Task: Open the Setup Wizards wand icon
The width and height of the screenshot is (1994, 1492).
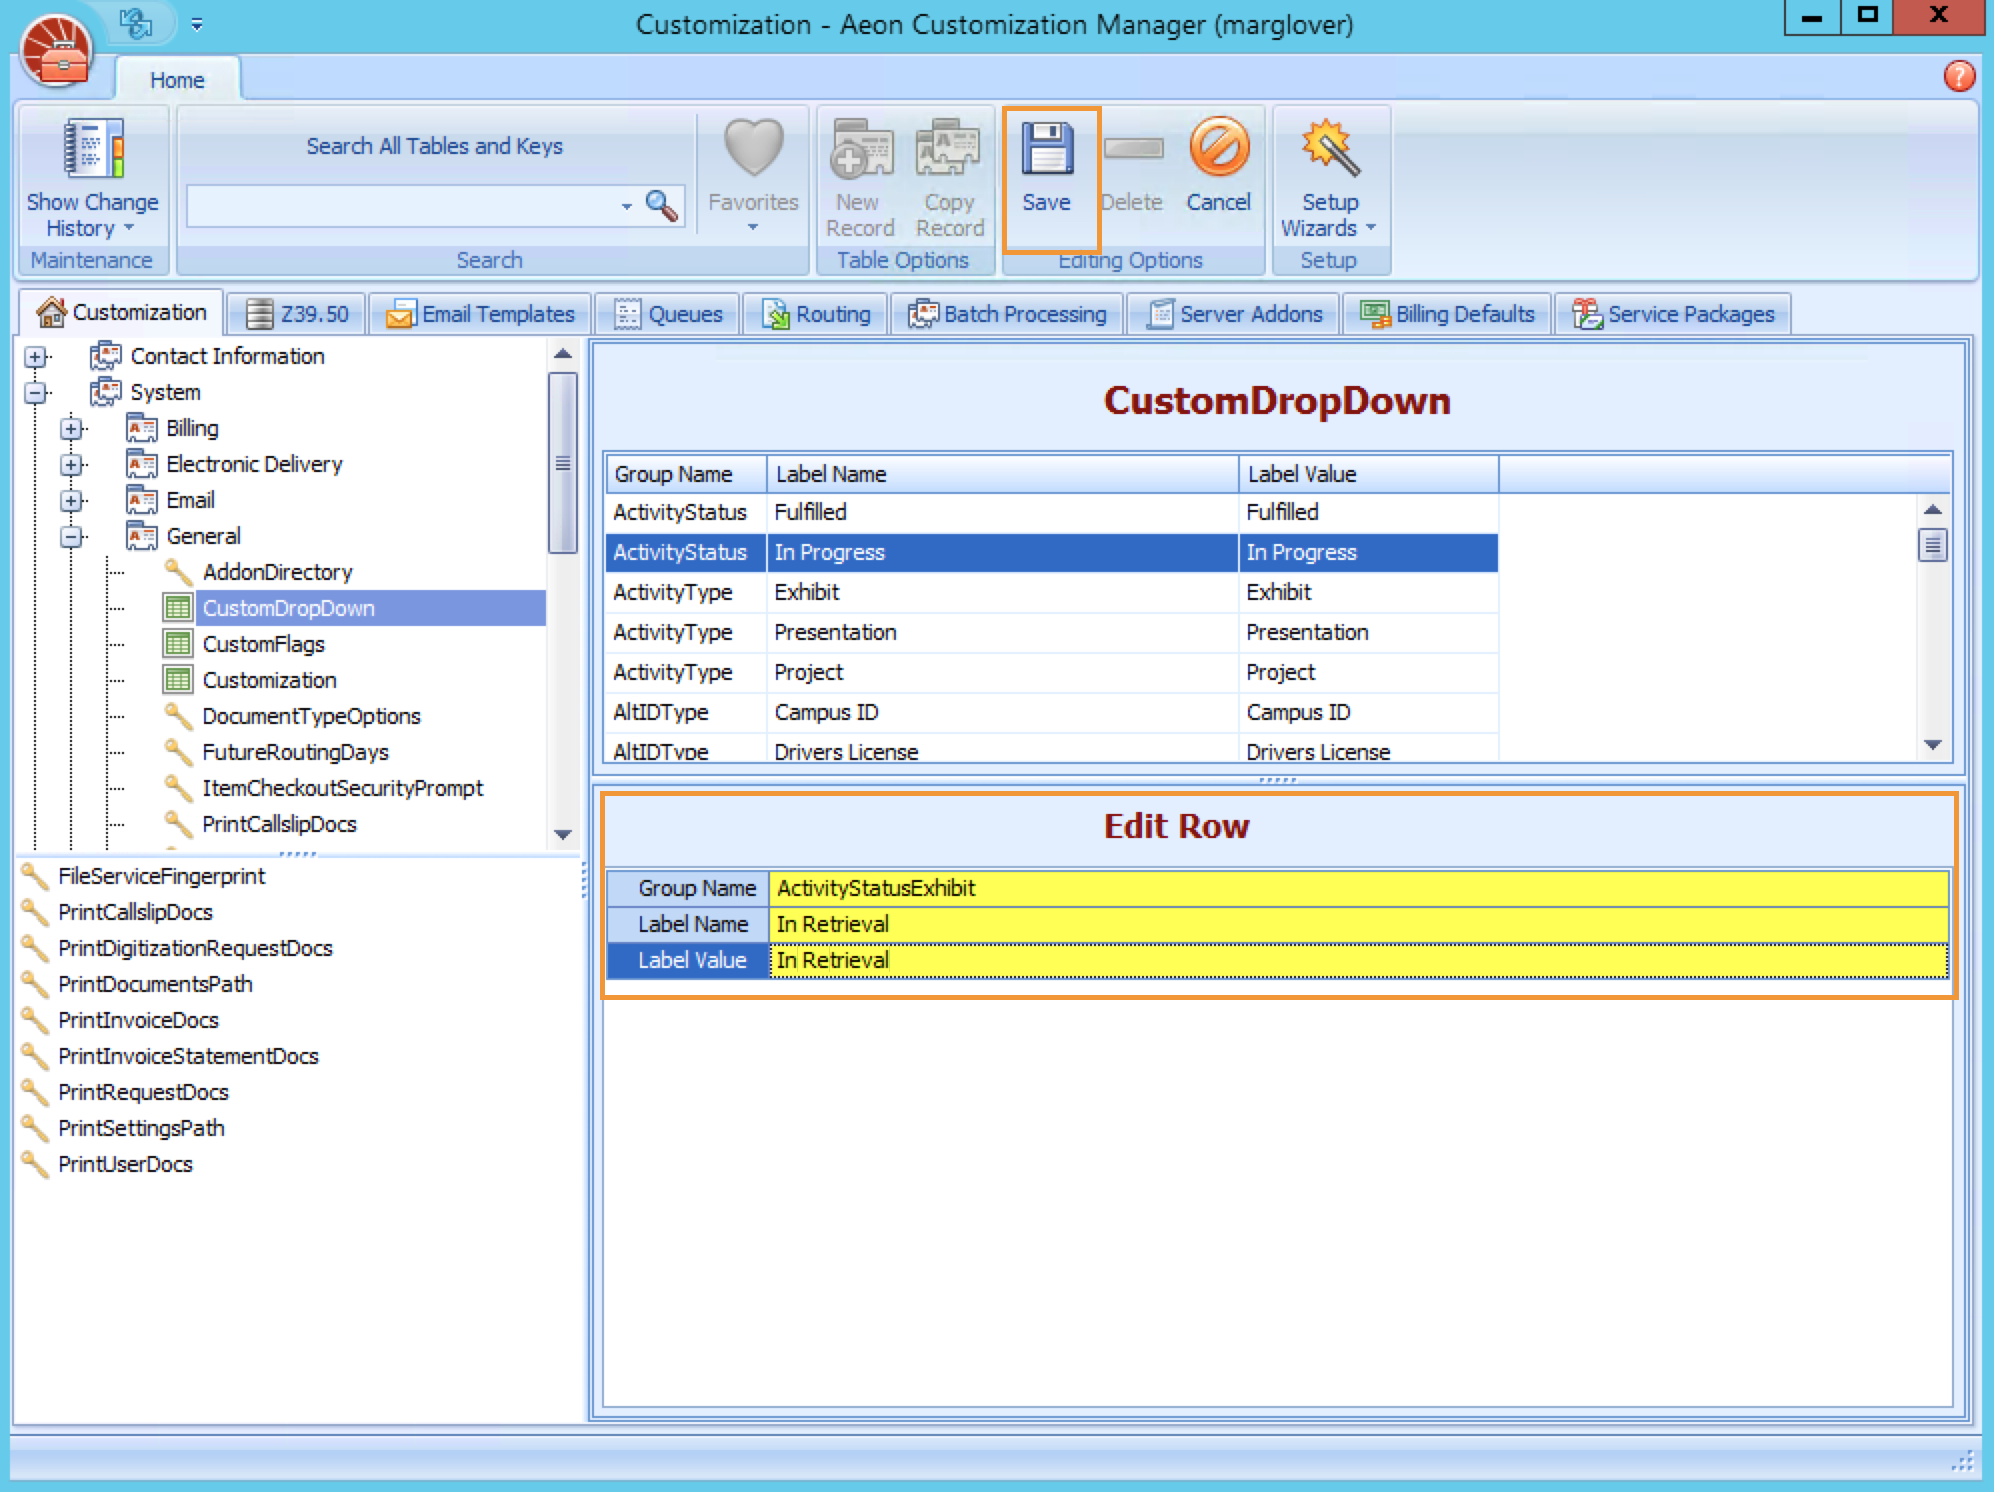Action: 1329,148
